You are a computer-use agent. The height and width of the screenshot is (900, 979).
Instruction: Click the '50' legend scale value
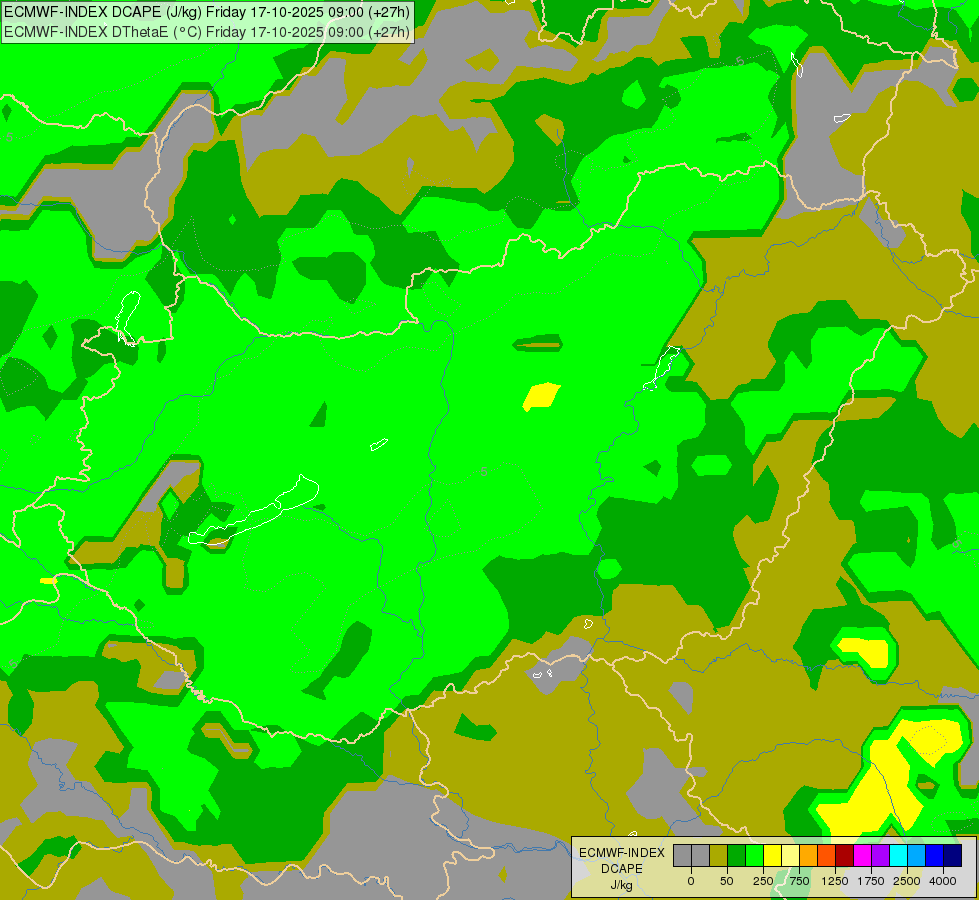[x=727, y=881]
